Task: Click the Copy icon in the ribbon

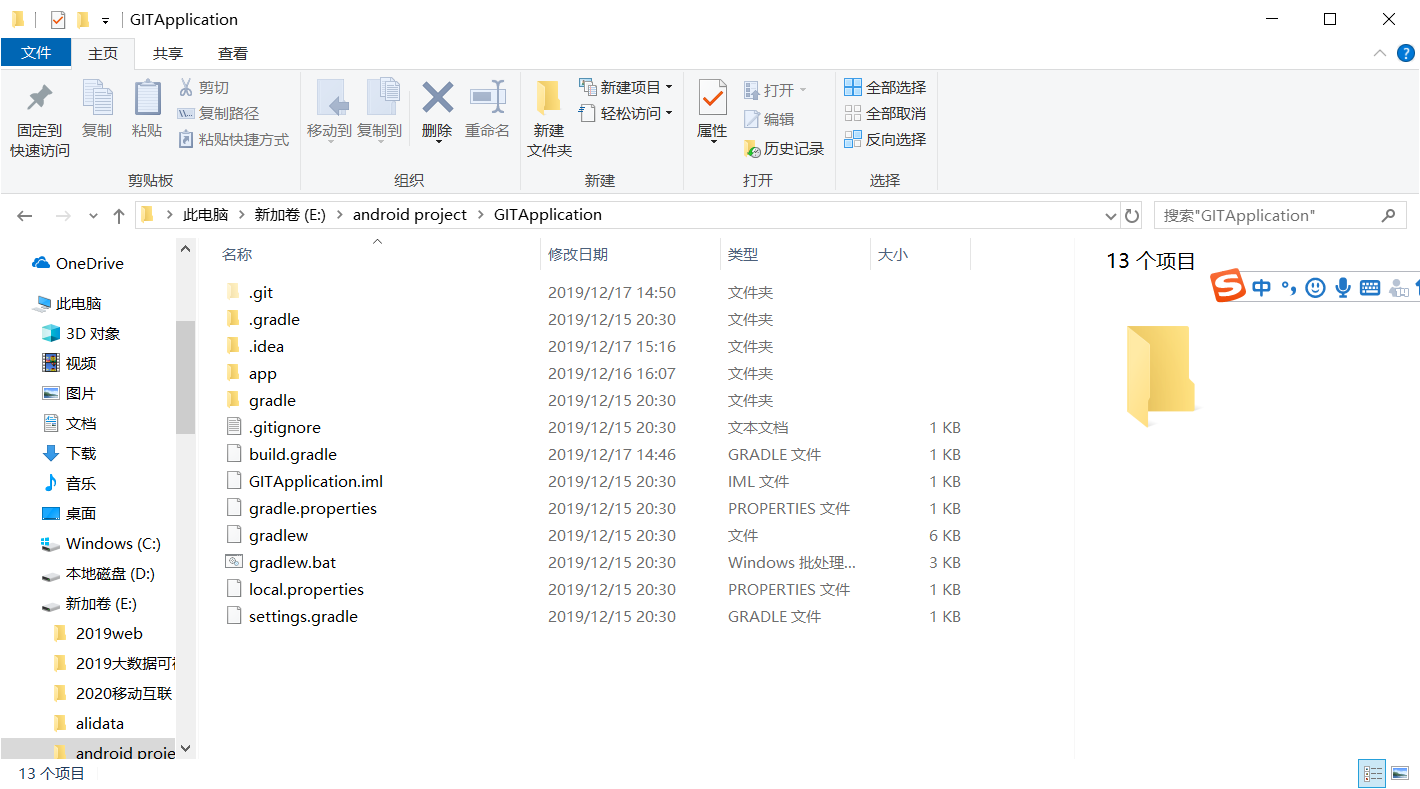Action: tap(97, 98)
